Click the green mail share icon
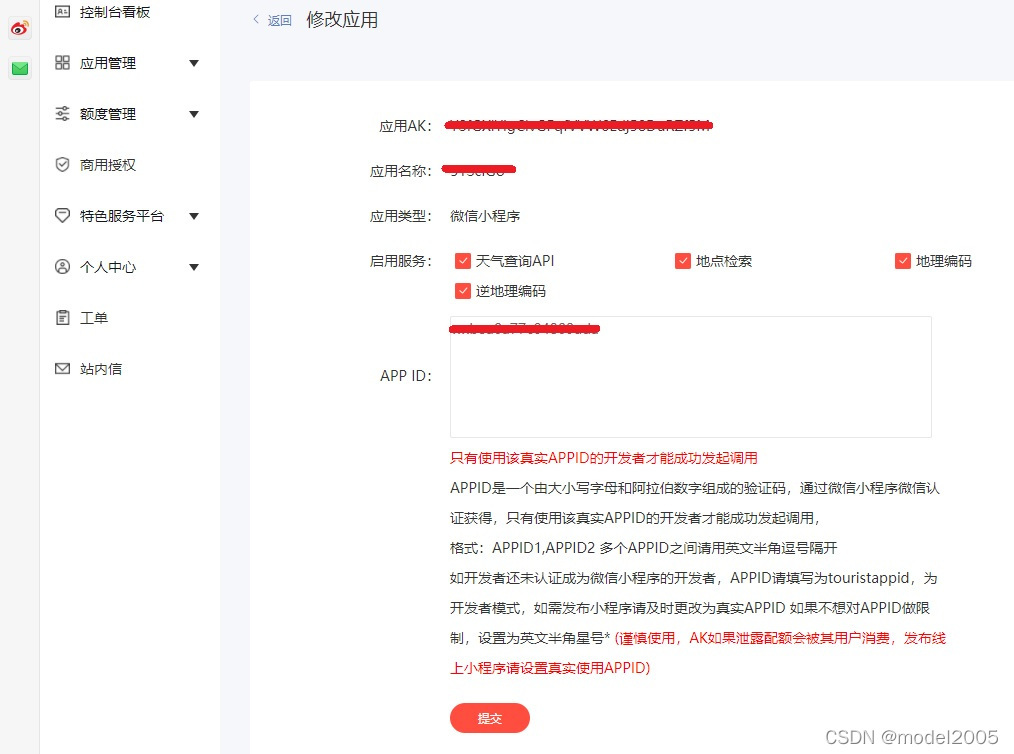Image resolution: width=1014 pixels, height=754 pixels. tap(20, 68)
